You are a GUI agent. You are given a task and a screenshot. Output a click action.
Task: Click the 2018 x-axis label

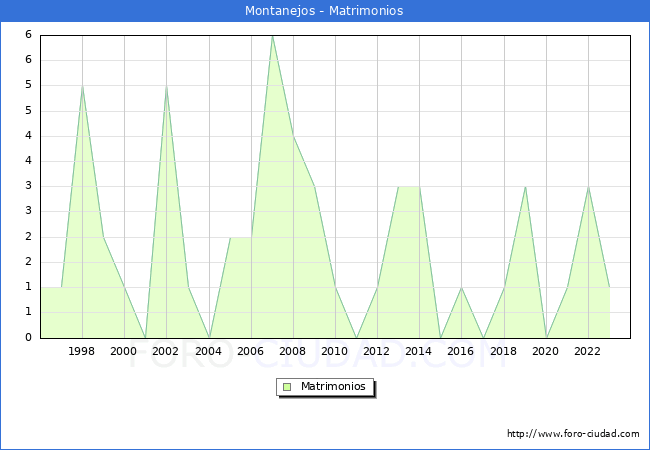[503, 351]
